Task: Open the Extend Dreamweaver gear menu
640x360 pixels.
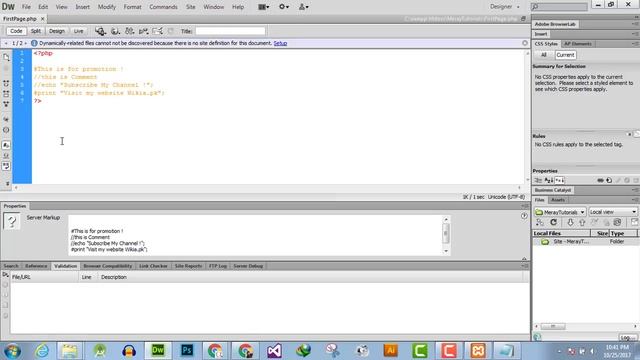Action: [x=284, y=7]
